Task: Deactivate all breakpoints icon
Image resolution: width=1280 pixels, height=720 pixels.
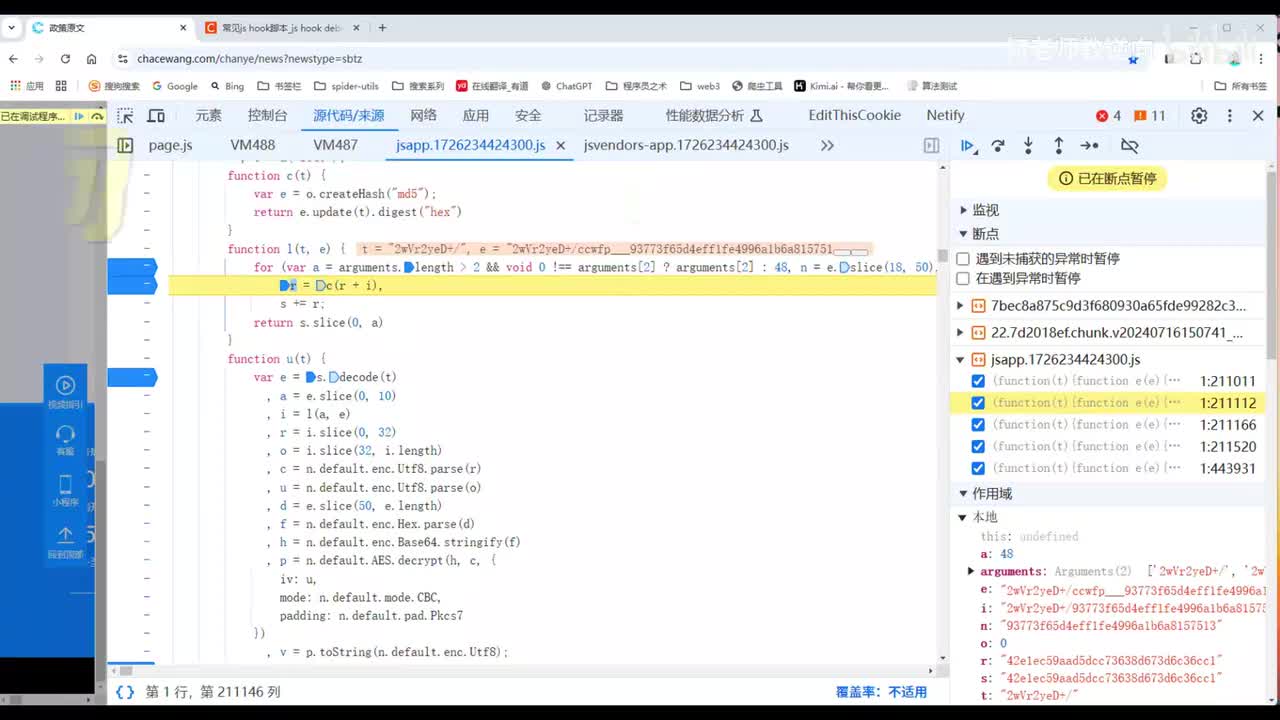Action: point(1130,145)
